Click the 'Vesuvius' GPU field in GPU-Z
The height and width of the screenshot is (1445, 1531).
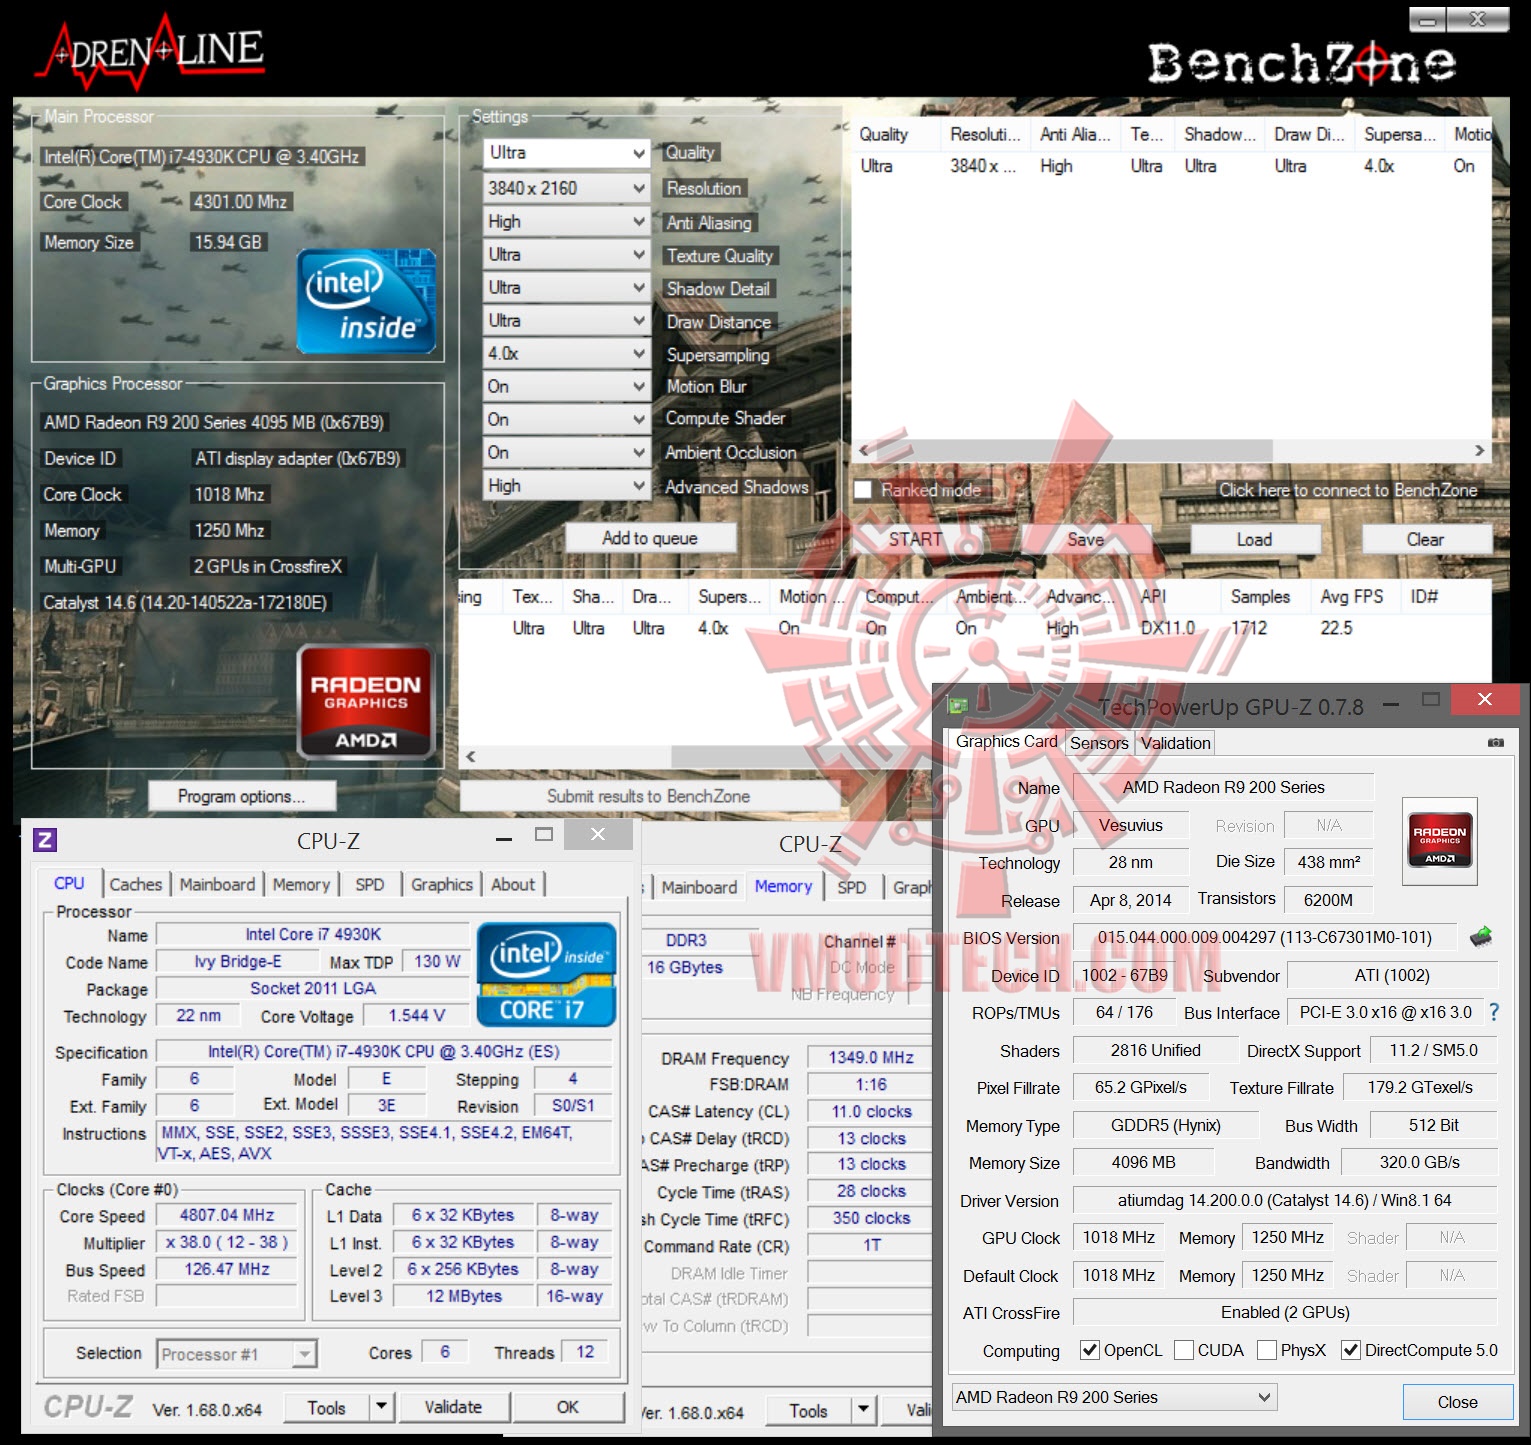[1131, 825]
